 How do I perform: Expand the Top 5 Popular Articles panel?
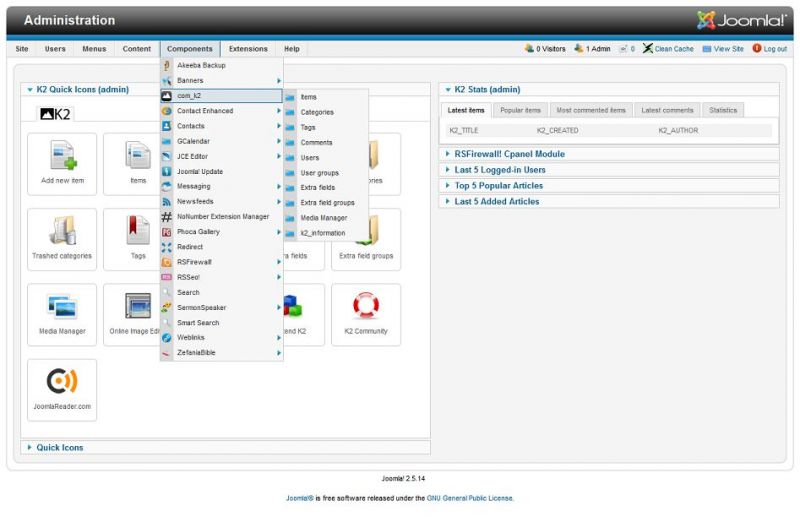[447, 185]
